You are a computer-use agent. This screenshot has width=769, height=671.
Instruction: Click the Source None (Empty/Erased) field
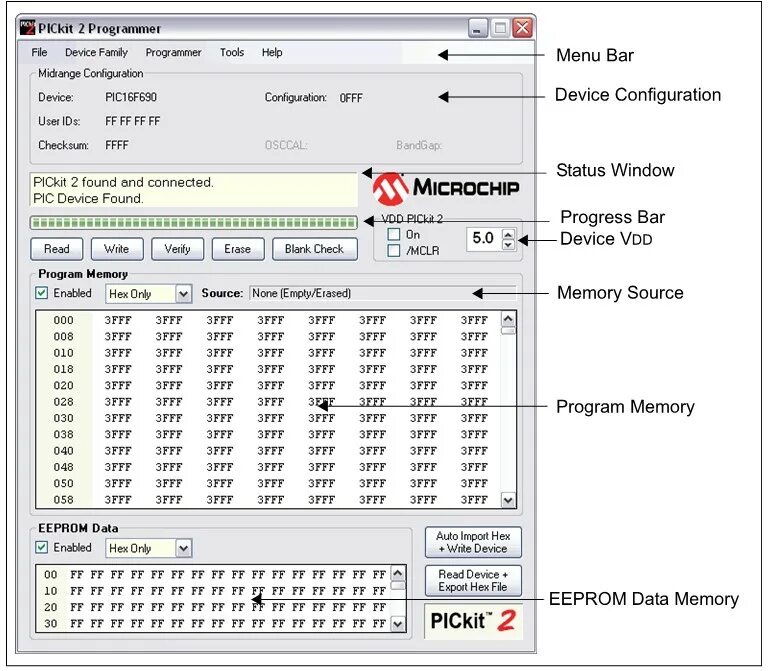383,293
